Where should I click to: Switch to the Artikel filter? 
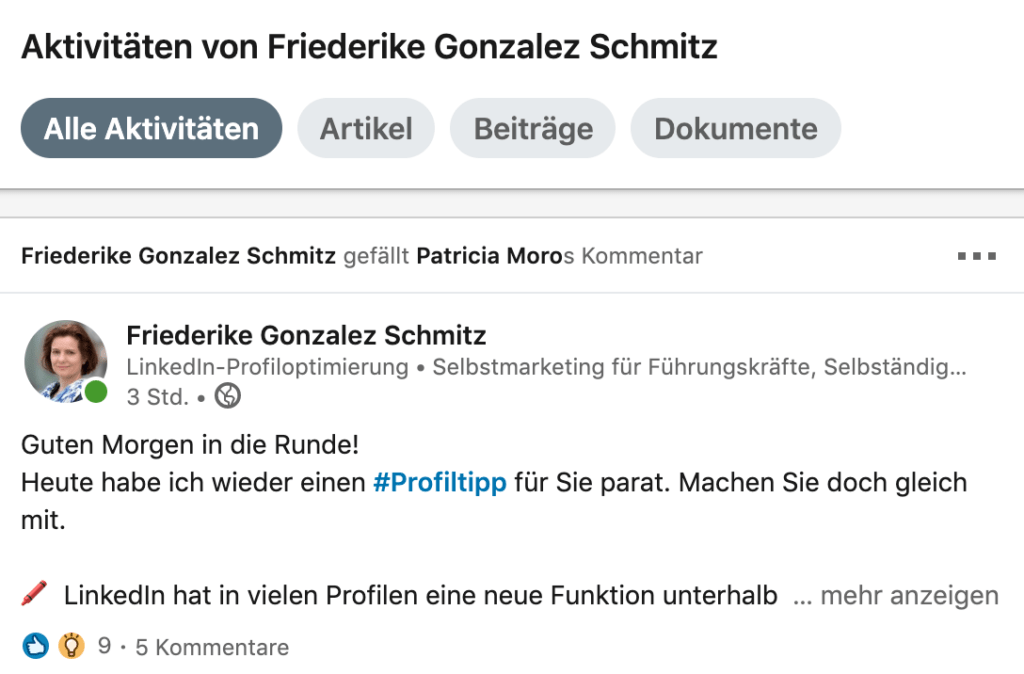(x=366, y=128)
